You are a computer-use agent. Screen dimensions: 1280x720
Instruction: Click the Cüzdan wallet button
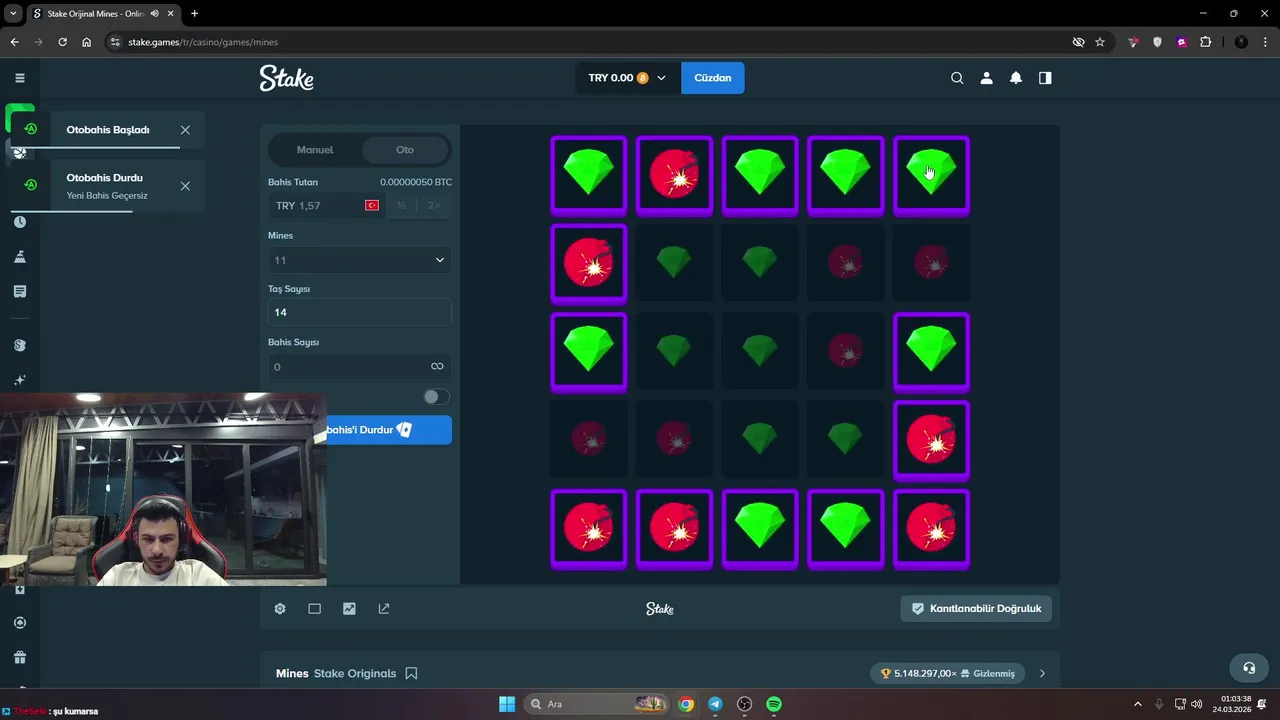click(713, 78)
